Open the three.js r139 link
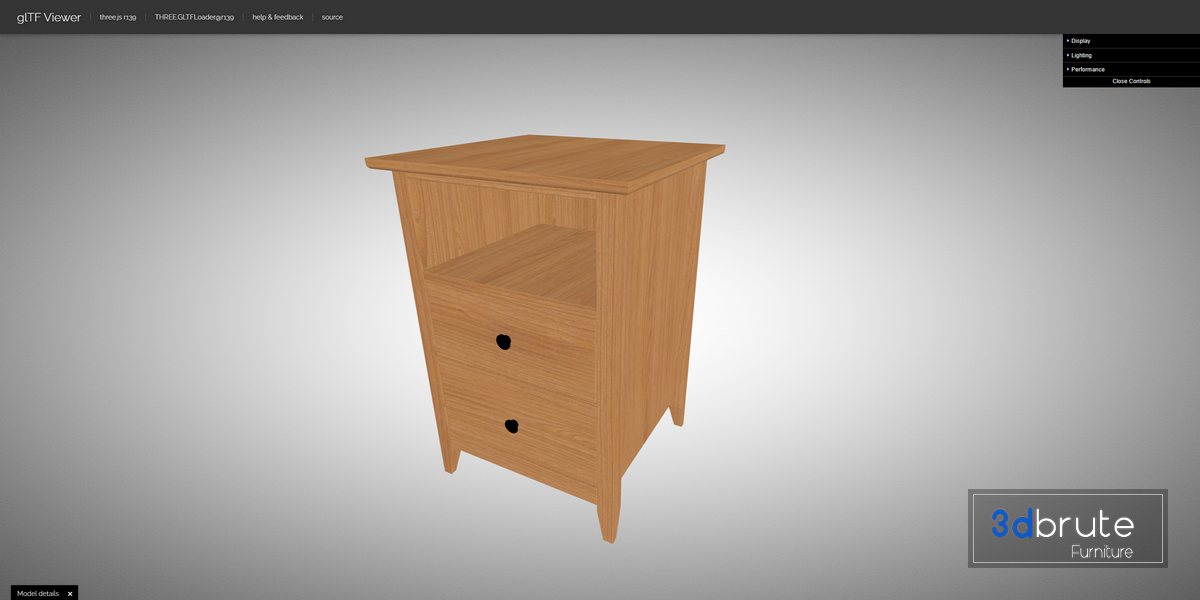The width and height of the screenshot is (1200, 600). (117, 17)
